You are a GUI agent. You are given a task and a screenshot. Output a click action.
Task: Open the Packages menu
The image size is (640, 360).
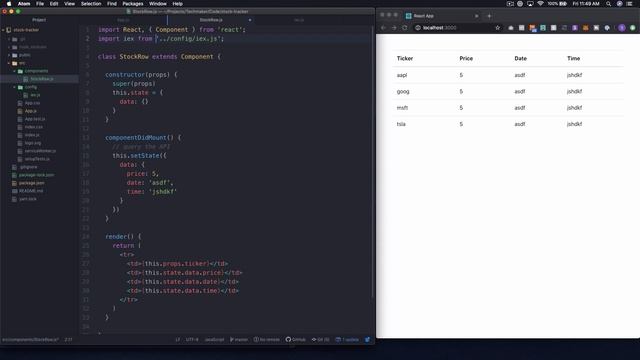click(133, 4)
